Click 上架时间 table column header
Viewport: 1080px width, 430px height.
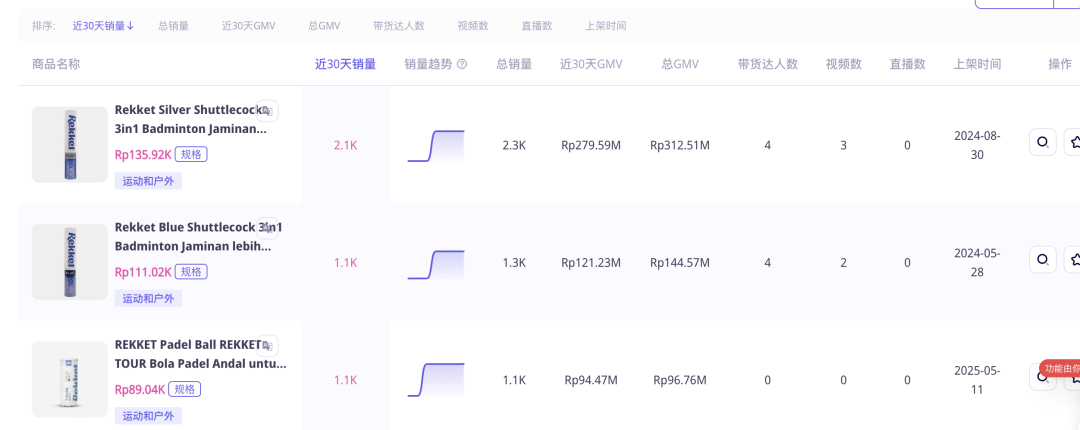coord(977,64)
